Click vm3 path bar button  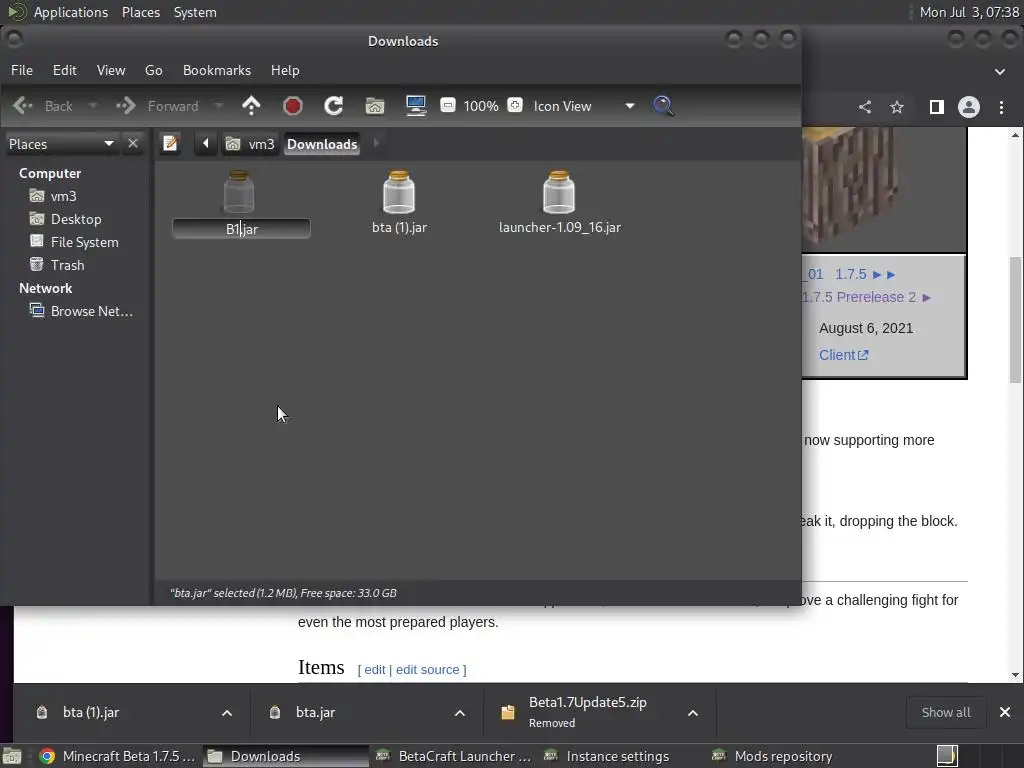click(250, 144)
